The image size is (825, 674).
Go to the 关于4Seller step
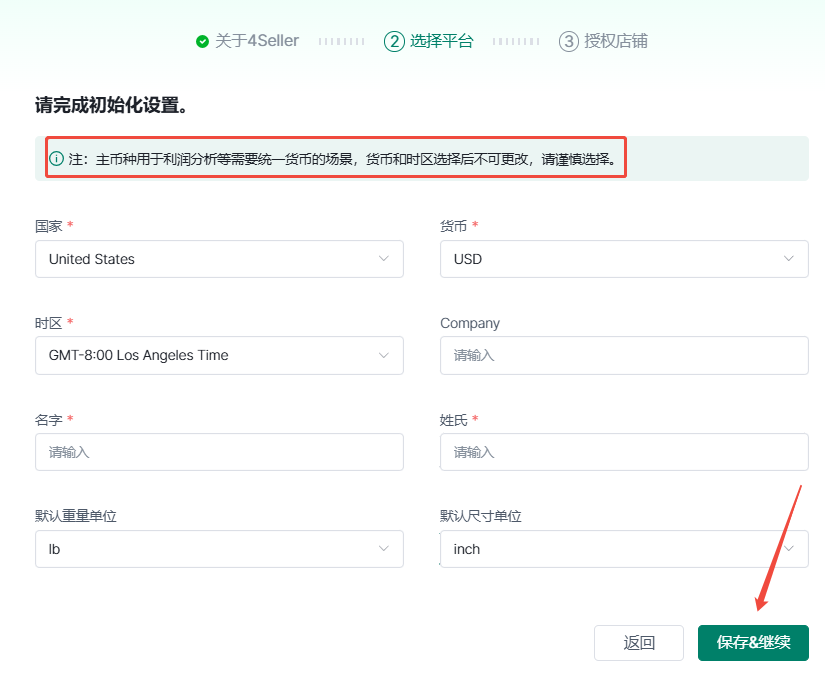257,41
